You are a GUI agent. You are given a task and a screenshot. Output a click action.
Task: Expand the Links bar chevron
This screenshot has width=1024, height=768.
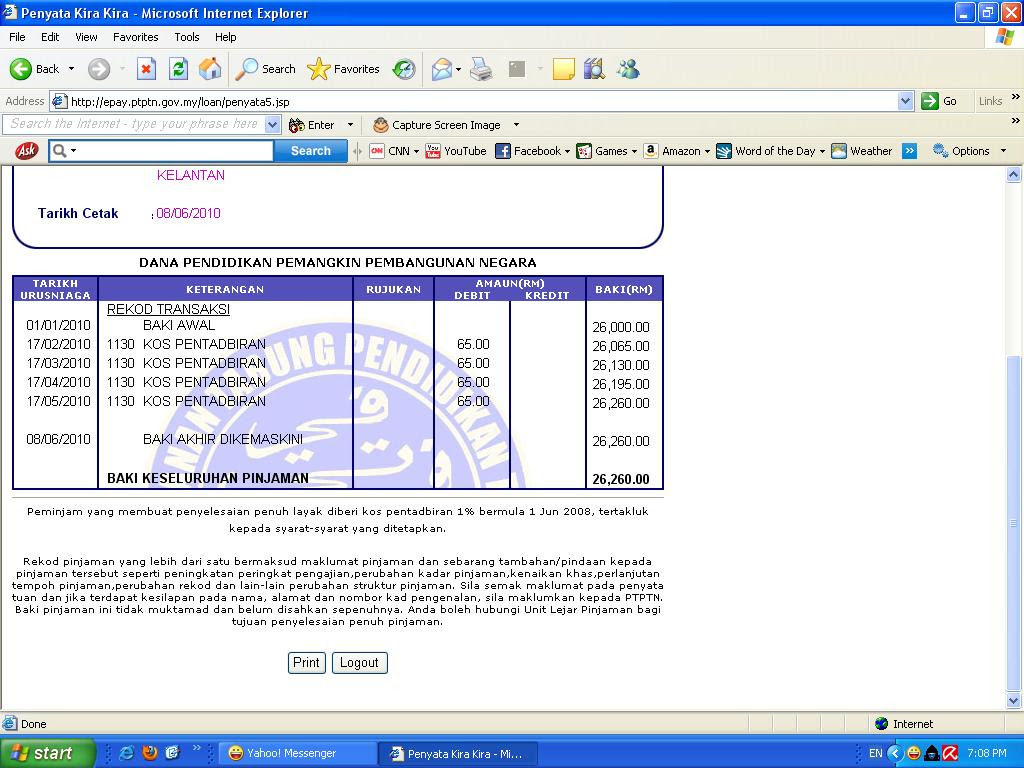(x=1016, y=97)
